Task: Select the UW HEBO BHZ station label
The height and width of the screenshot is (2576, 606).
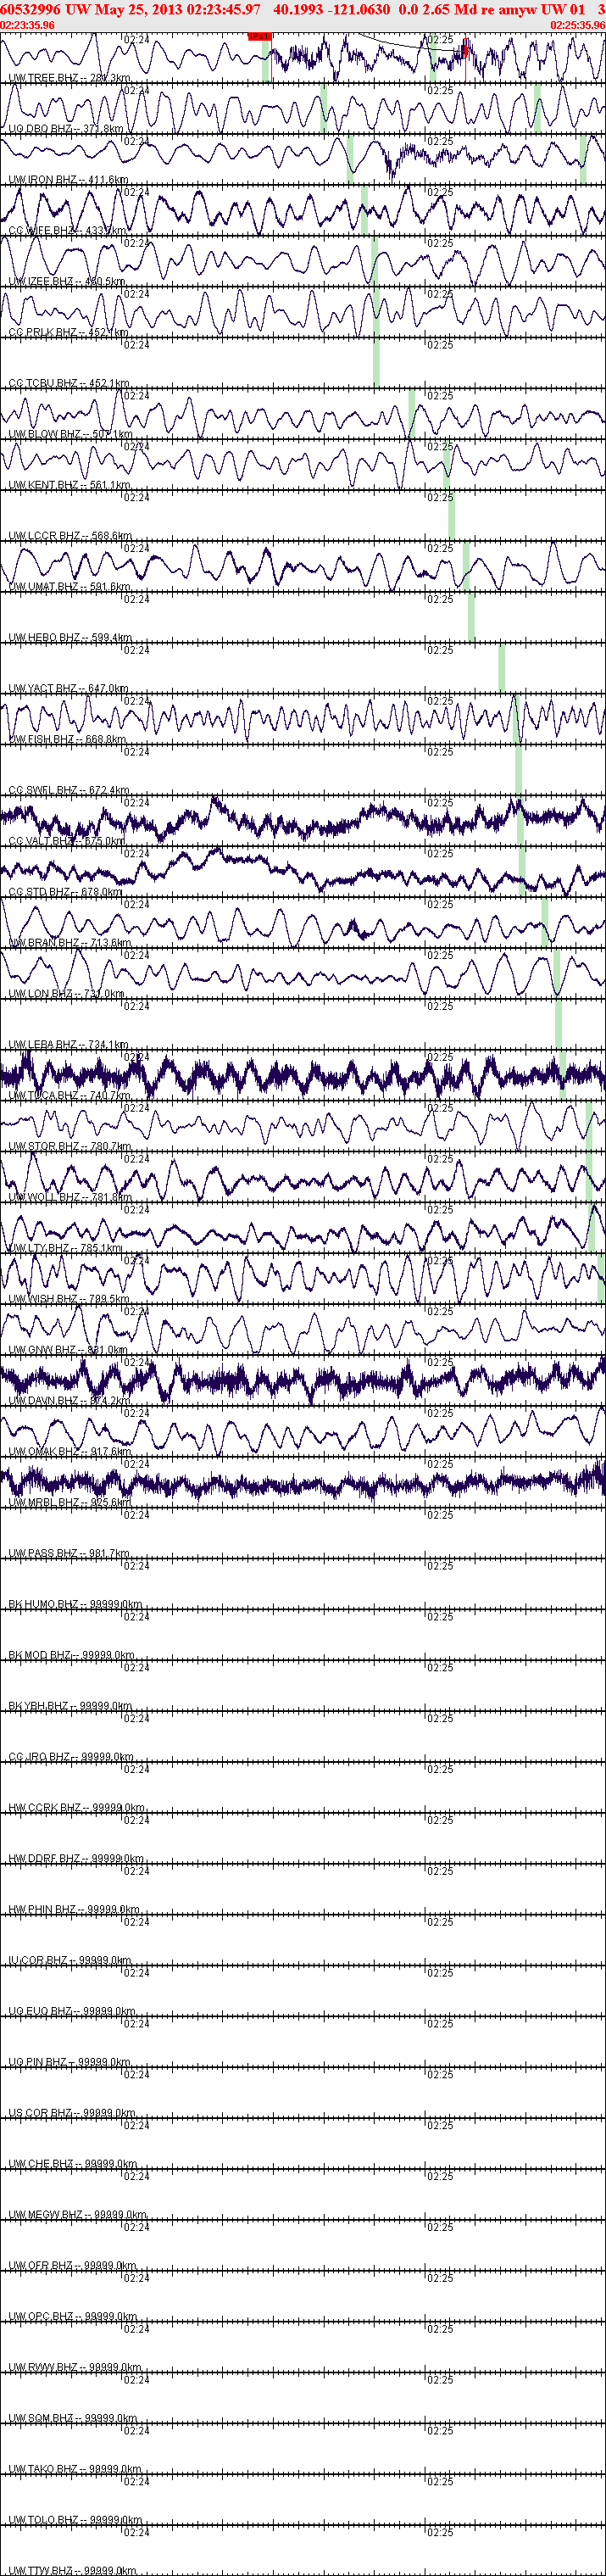Action: tap(71, 638)
